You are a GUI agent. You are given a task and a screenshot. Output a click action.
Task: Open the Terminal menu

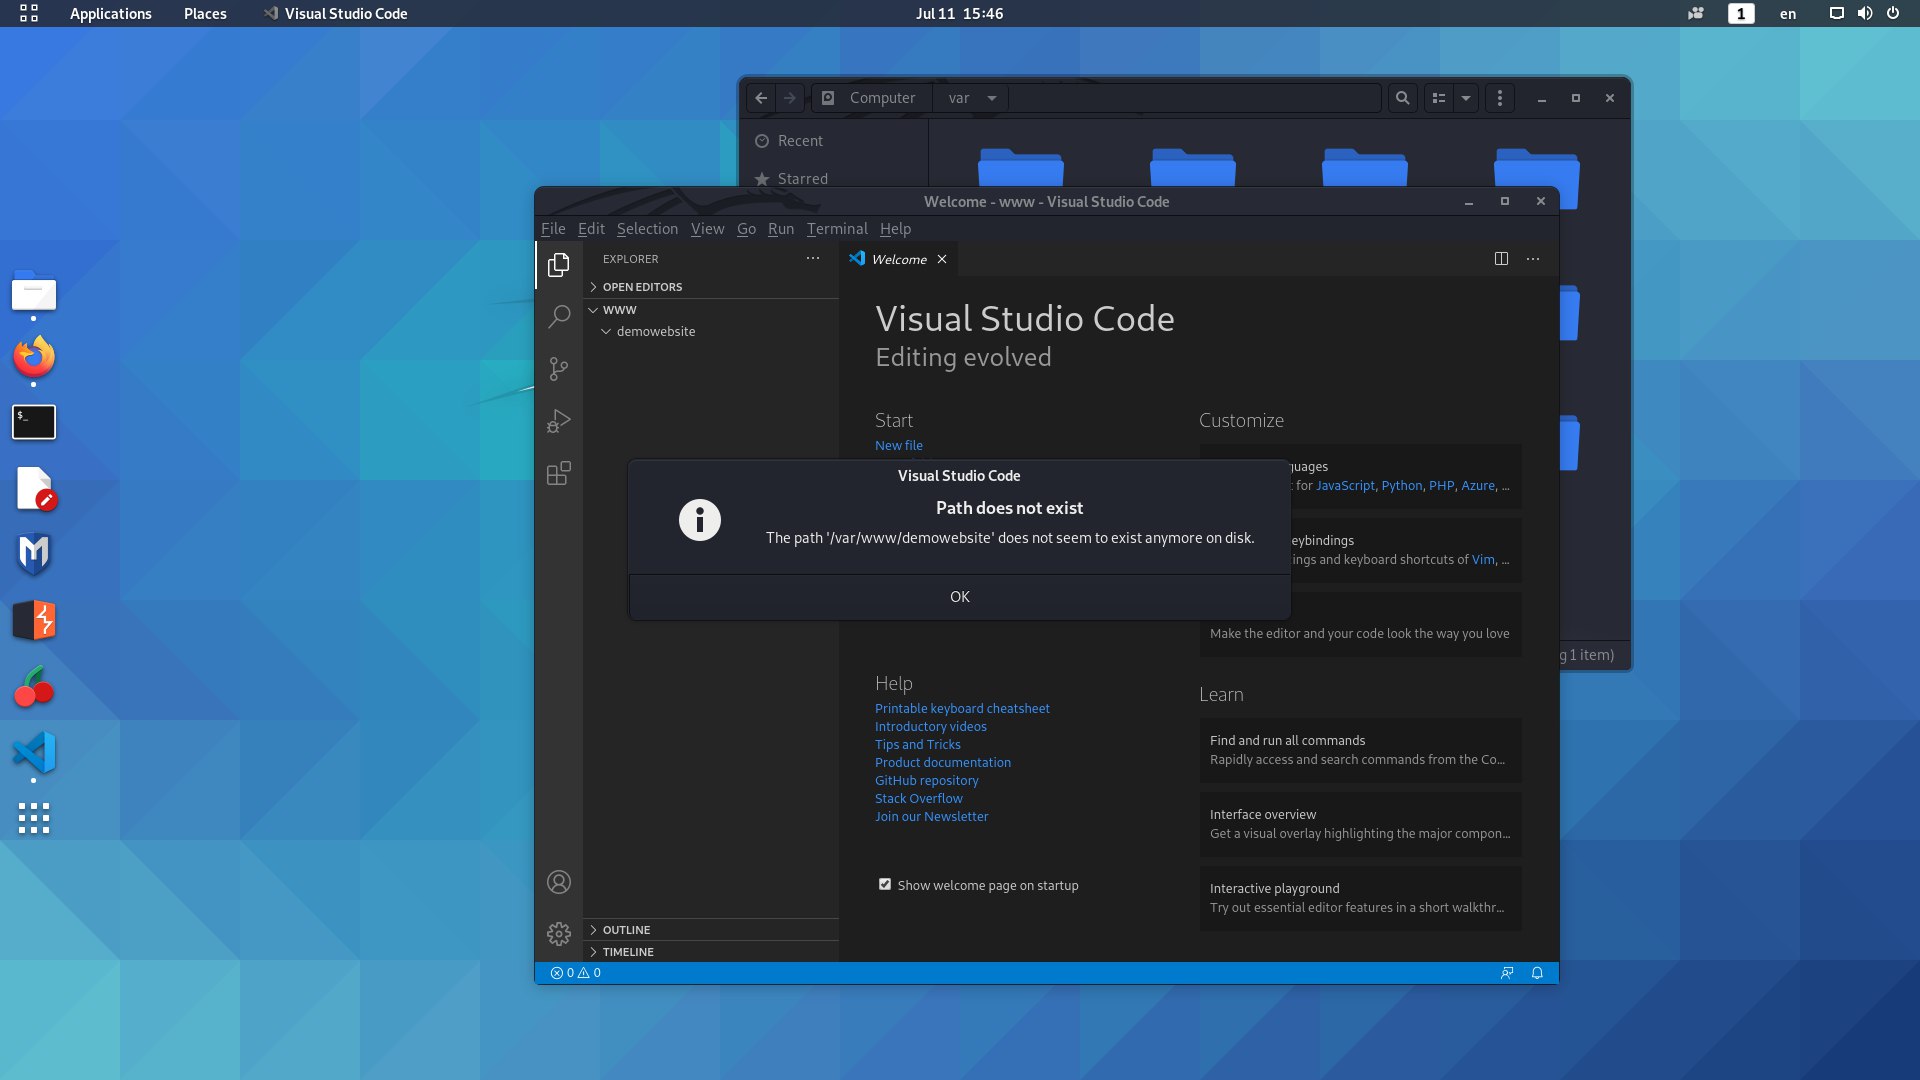[837, 229]
